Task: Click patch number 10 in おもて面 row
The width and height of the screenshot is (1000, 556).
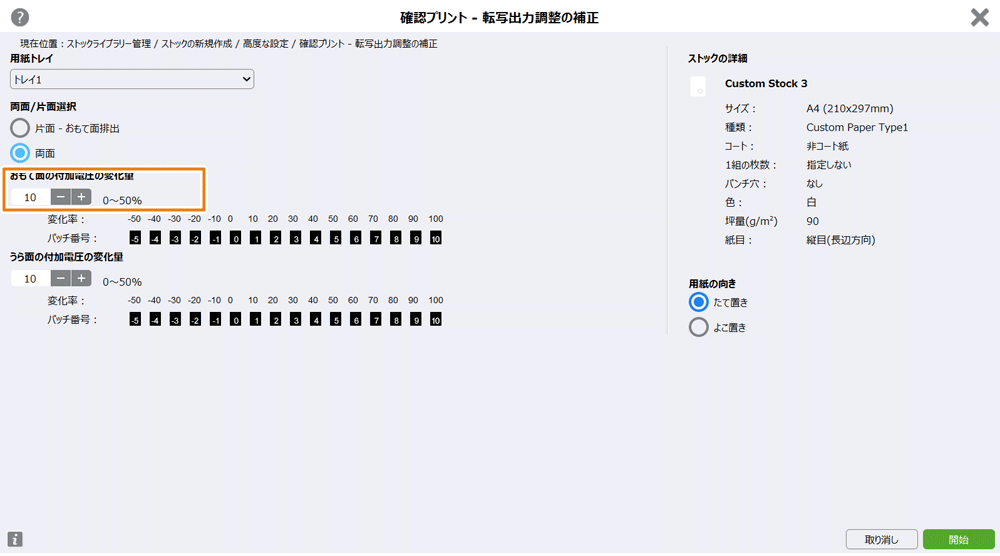Action: coord(435,238)
